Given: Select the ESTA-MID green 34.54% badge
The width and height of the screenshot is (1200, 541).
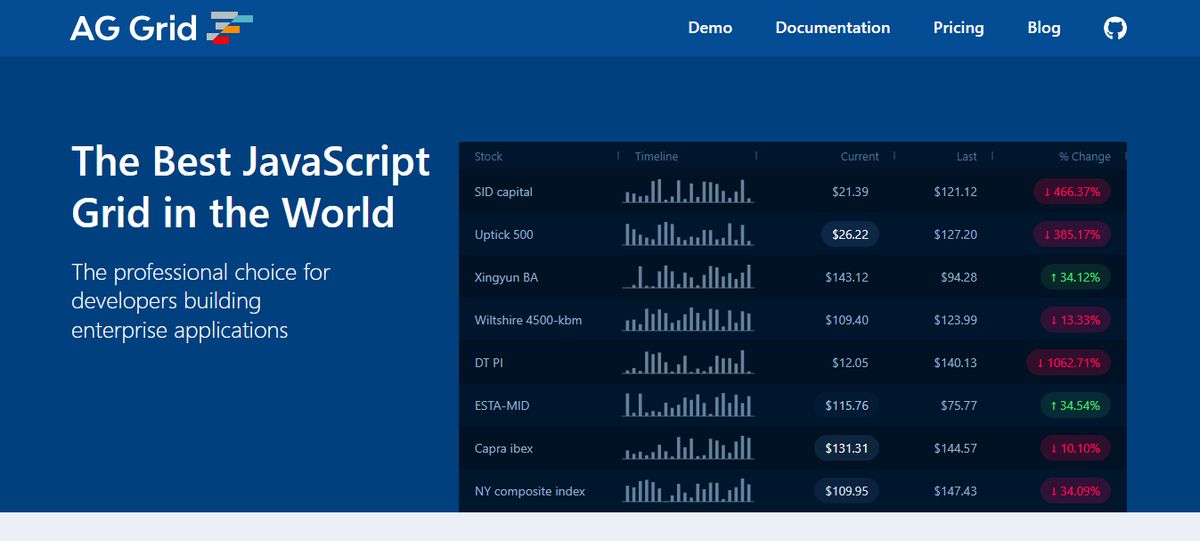Looking at the screenshot, I should point(1075,405).
